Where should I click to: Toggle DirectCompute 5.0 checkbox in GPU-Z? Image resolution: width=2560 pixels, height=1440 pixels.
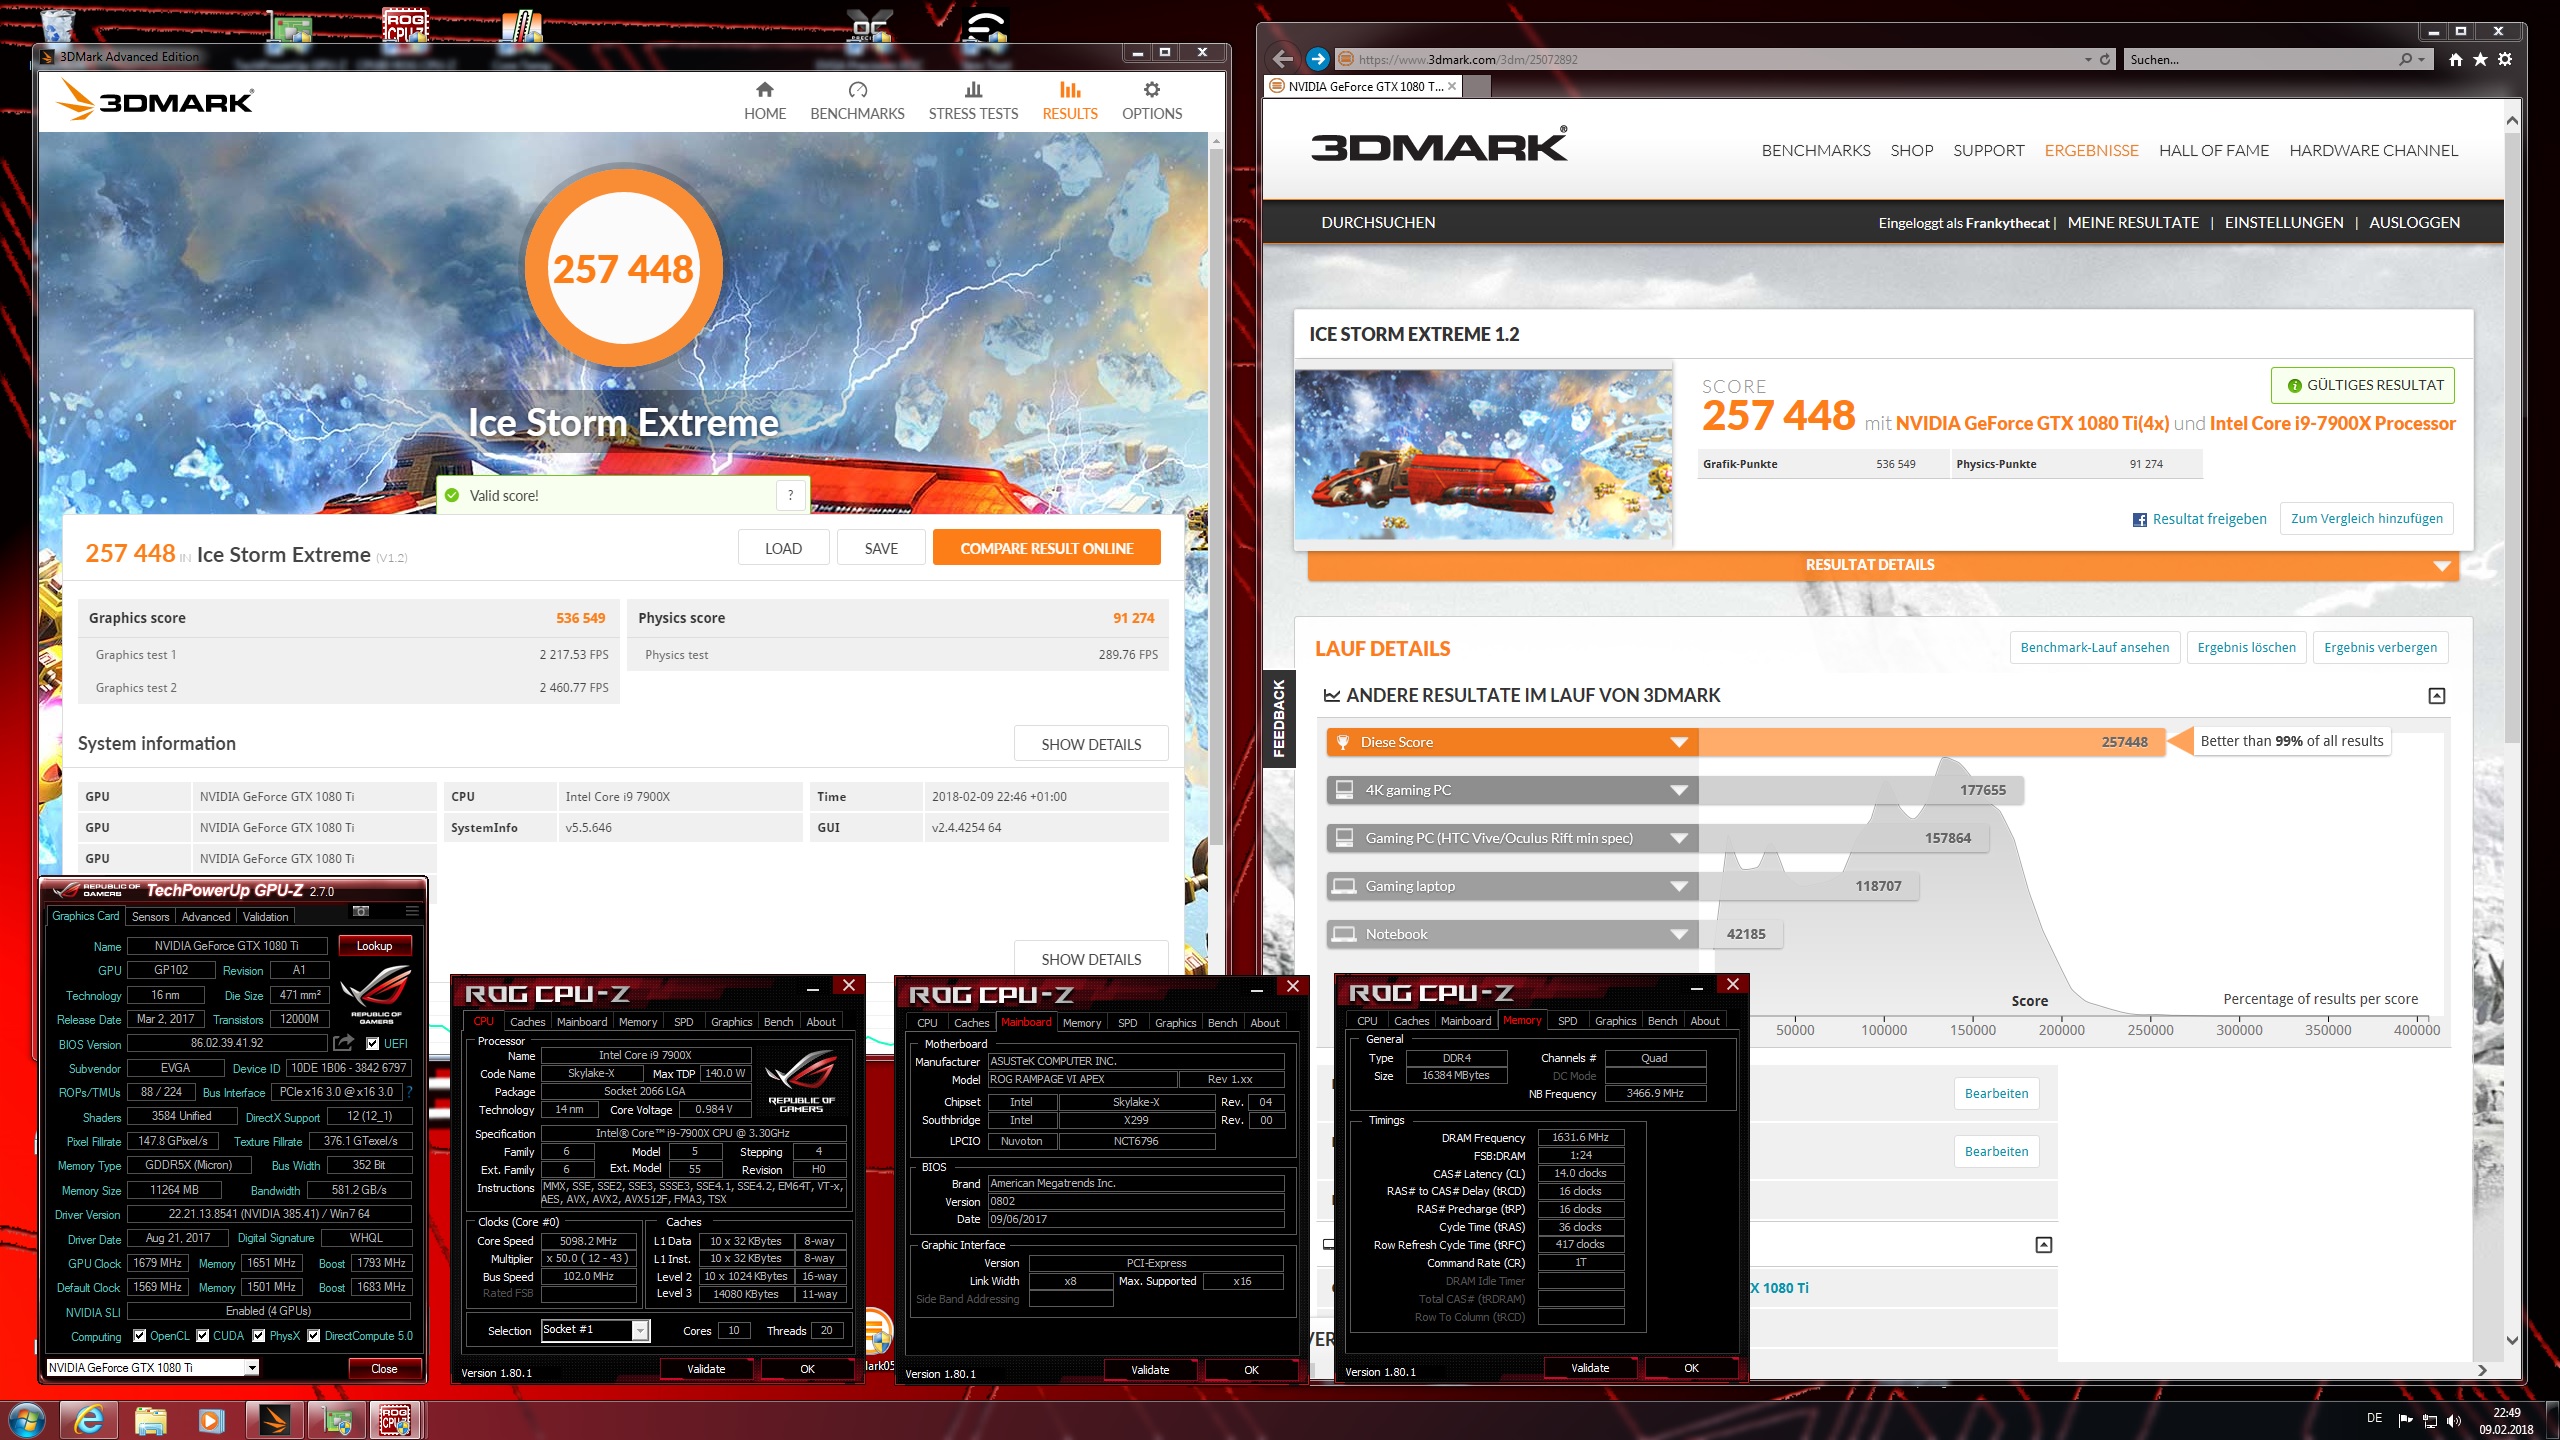[314, 1335]
